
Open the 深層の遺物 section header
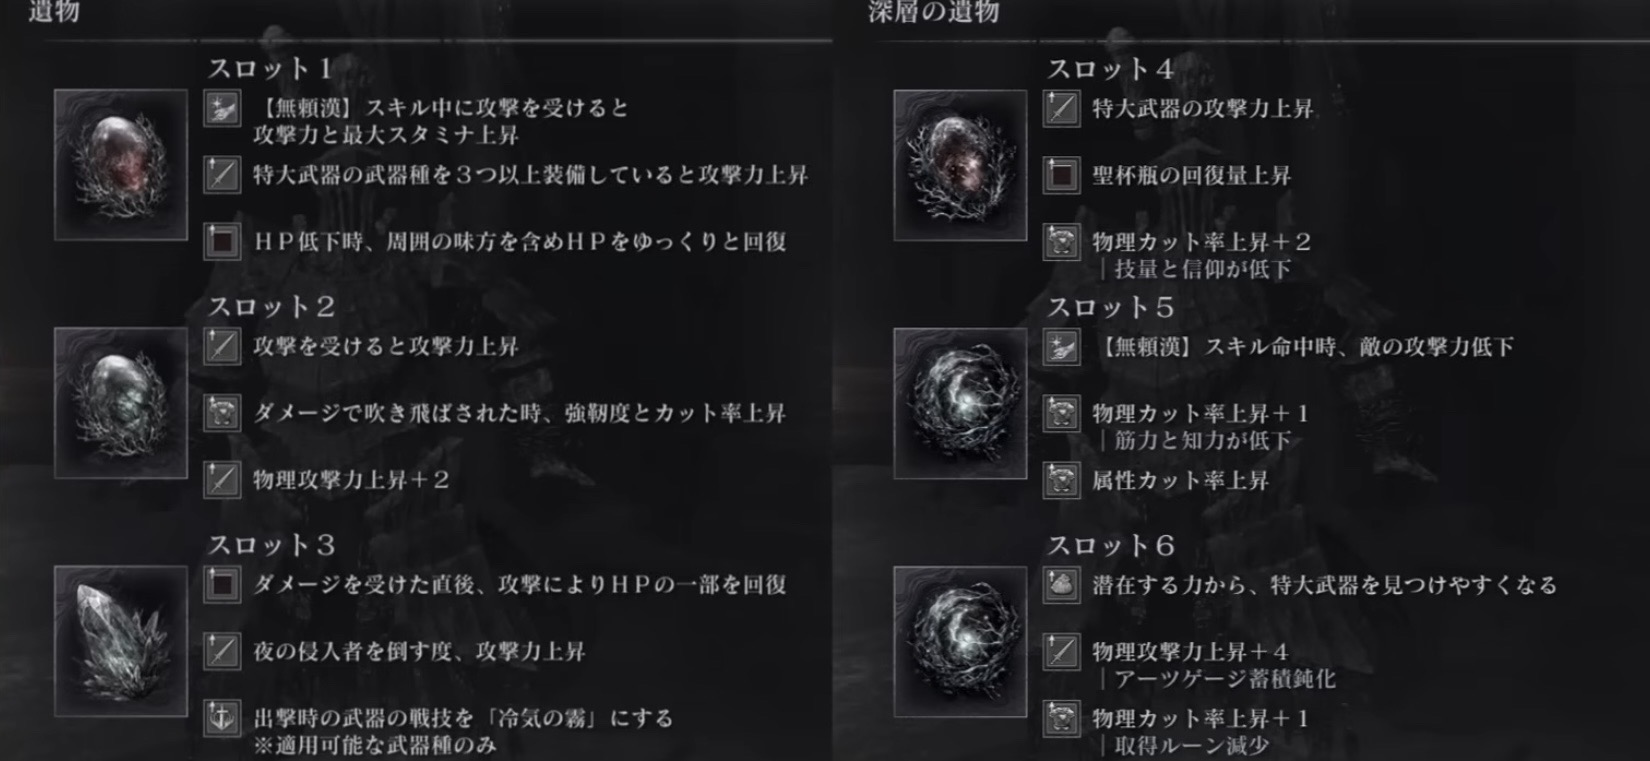[933, 12]
